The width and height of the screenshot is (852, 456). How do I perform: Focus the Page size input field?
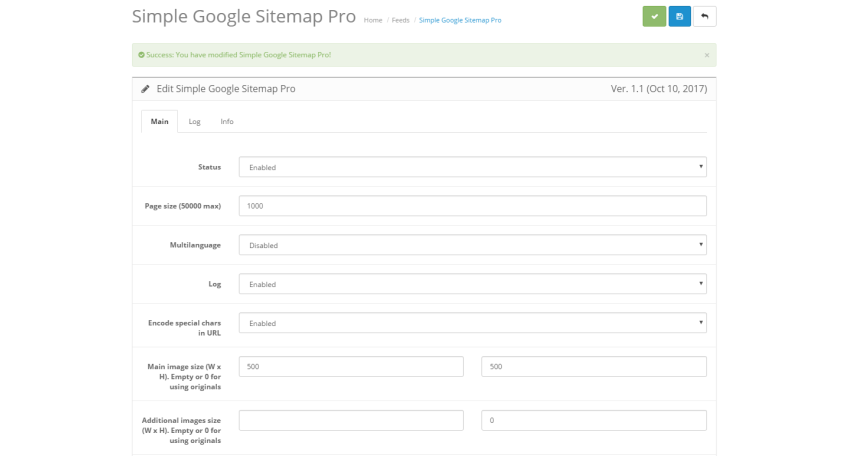(473, 206)
